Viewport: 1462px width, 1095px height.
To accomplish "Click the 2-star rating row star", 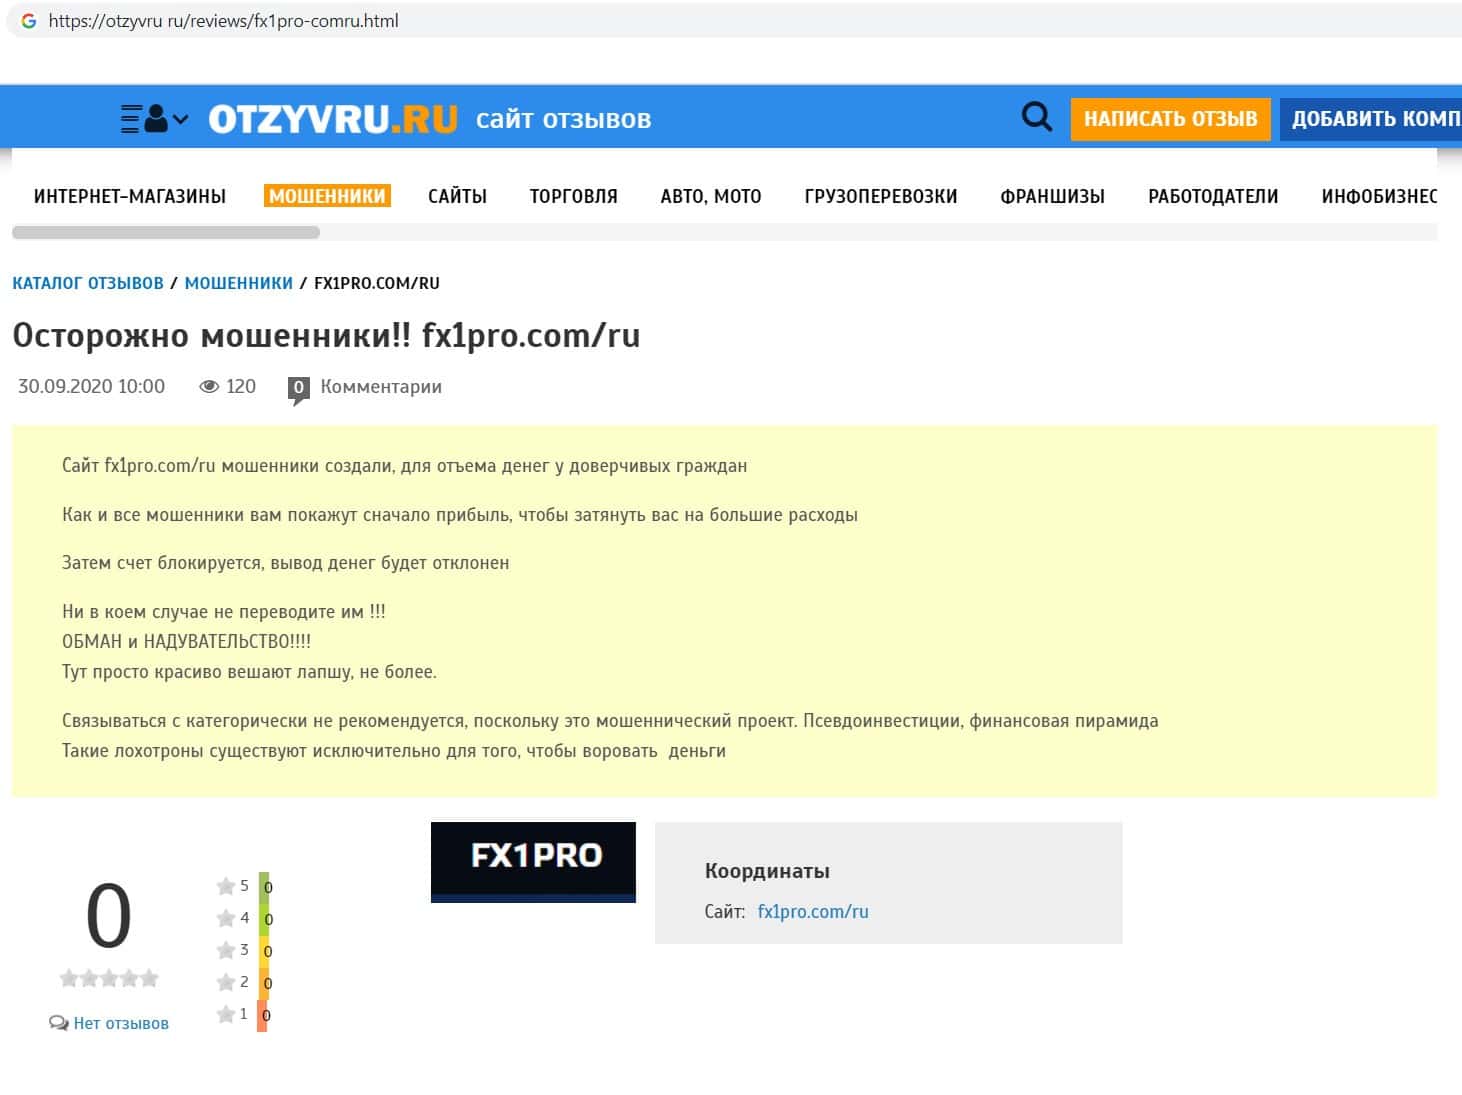I will tap(226, 982).
